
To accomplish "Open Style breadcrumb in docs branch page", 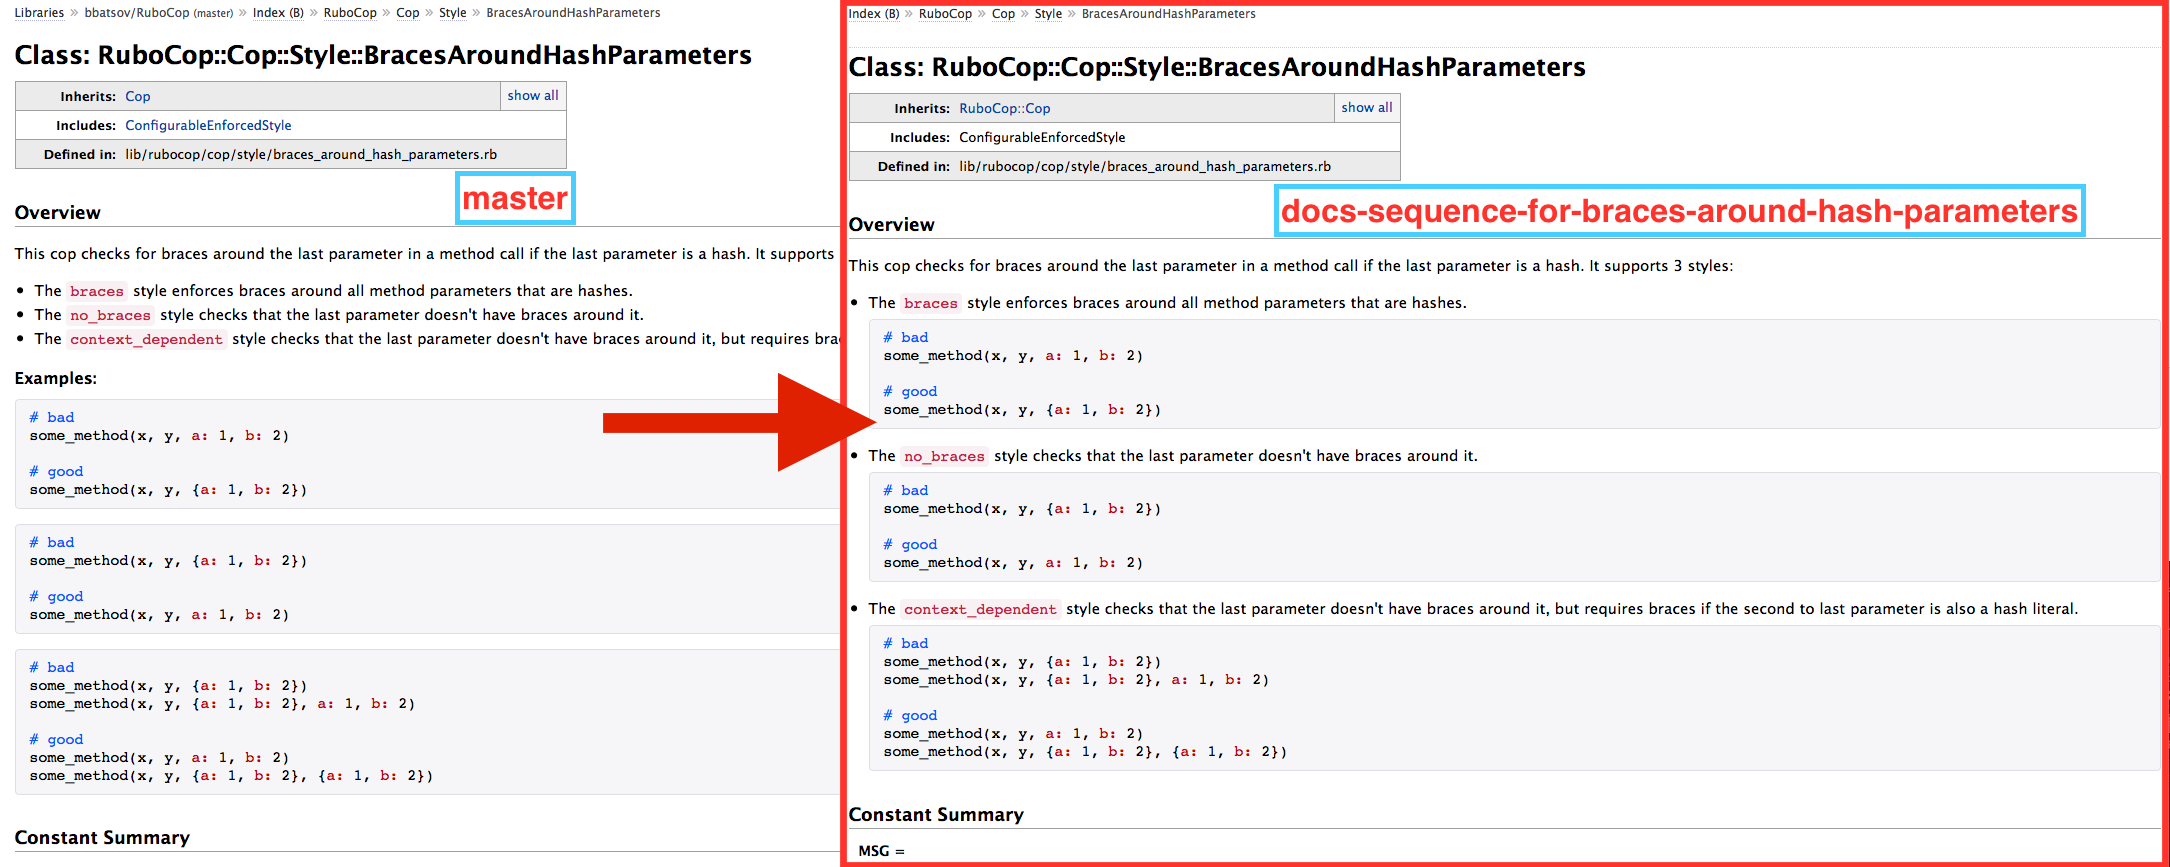I will 1048,14.
